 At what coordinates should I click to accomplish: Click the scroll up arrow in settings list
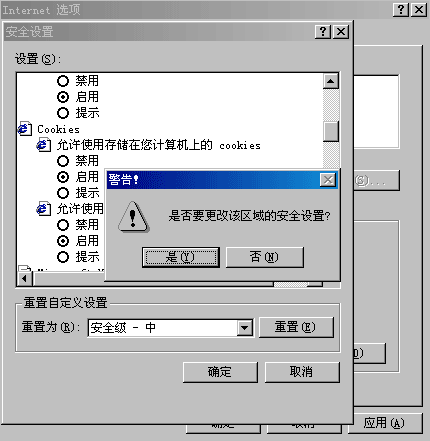tap(331, 81)
